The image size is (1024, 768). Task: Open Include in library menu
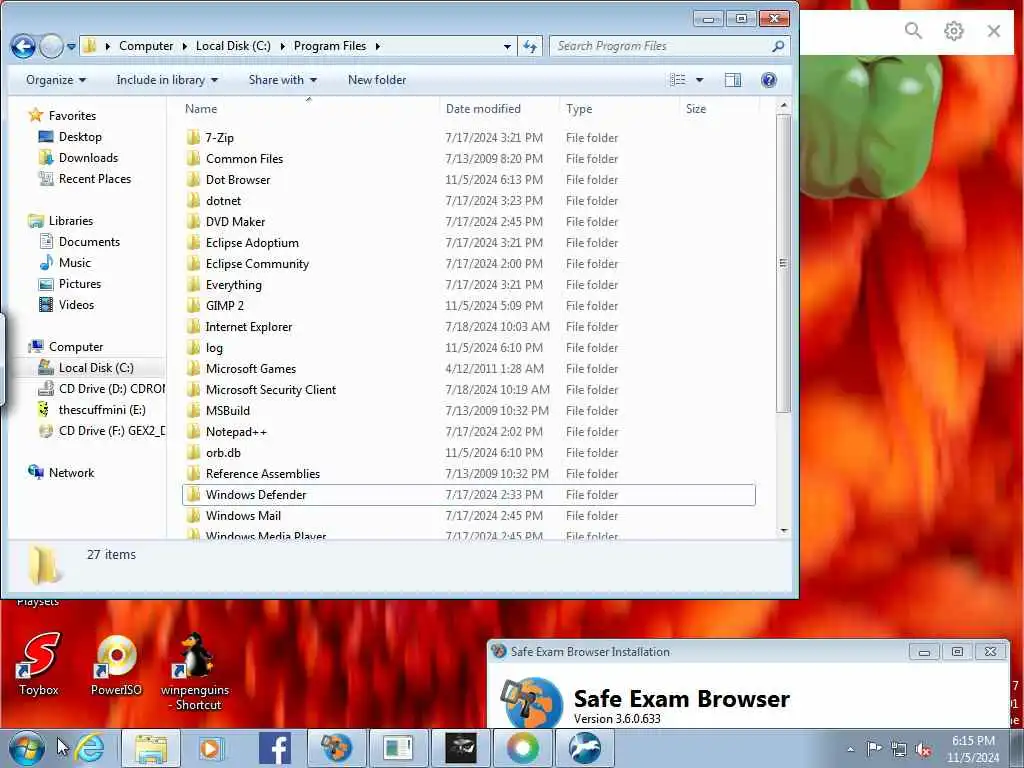(x=167, y=80)
